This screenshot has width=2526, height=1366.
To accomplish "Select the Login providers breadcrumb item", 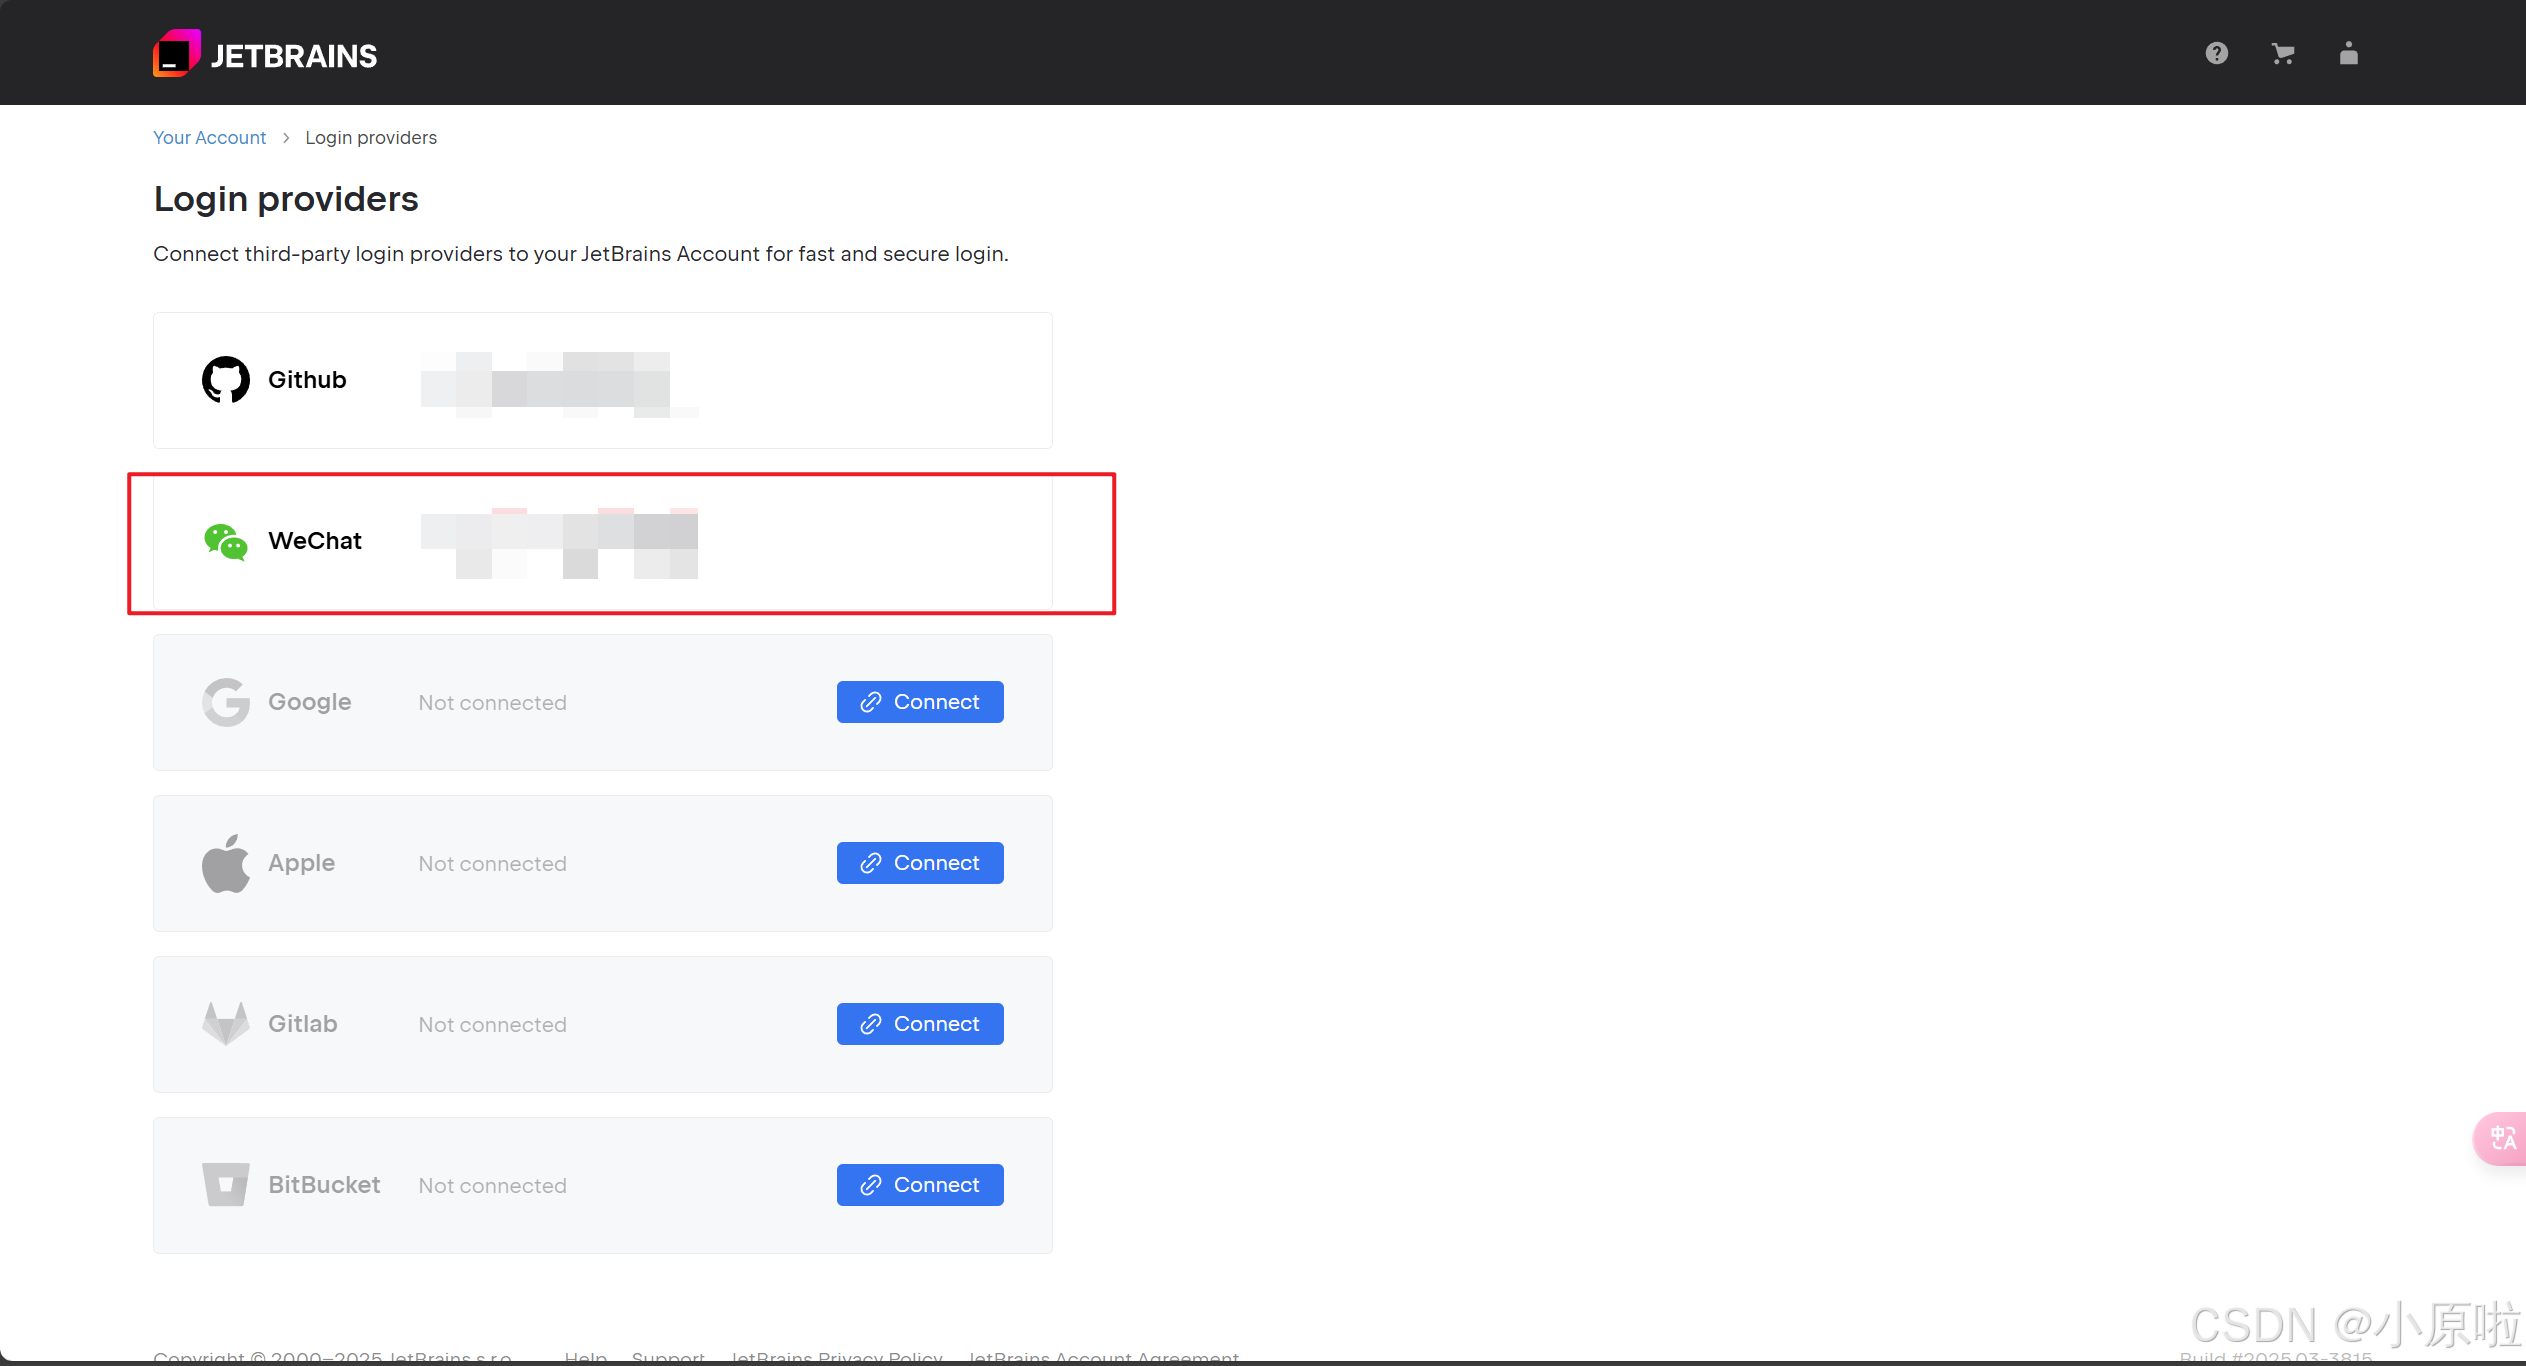I will [x=371, y=138].
